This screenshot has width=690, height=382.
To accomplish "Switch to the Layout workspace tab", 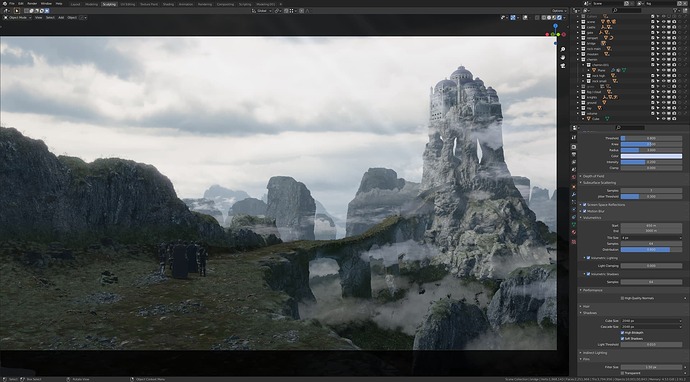I will (x=75, y=4).
